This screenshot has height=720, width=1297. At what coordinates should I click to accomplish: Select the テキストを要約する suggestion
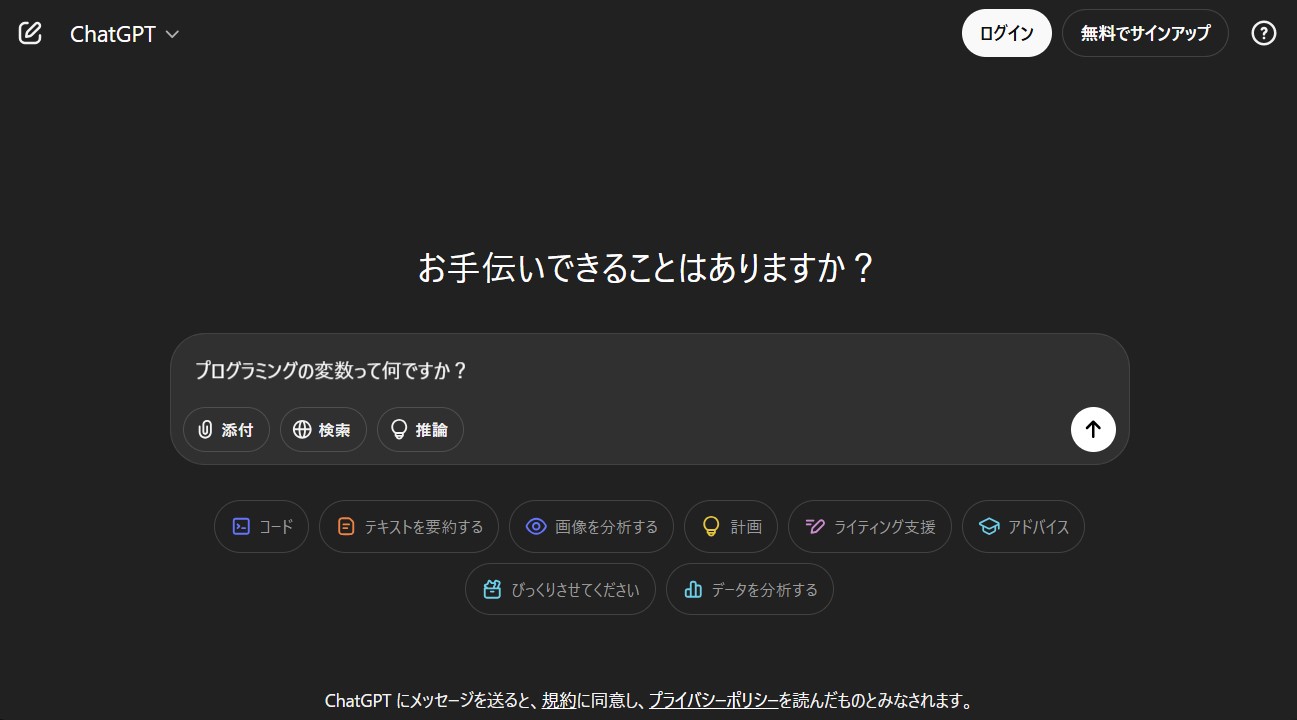[x=409, y=526]
